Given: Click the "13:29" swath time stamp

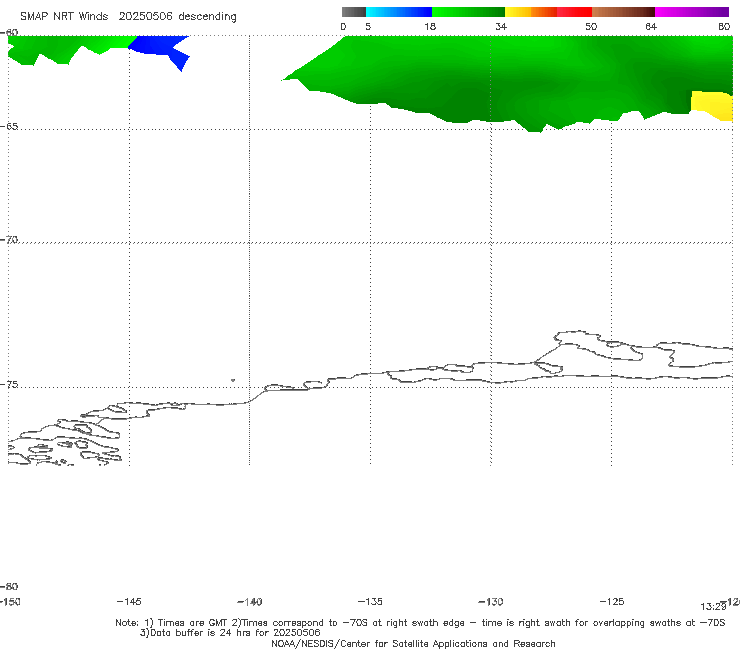Looking at the screenshot, I should (x=713, y=607).
